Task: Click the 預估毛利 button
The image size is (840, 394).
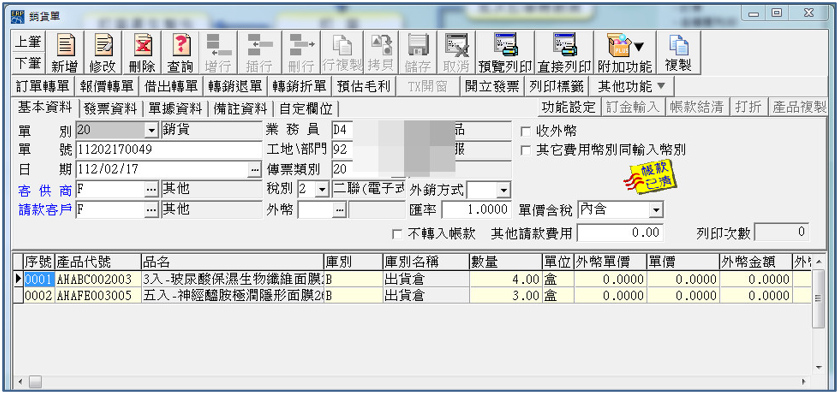Action: [x=364, y=86]
